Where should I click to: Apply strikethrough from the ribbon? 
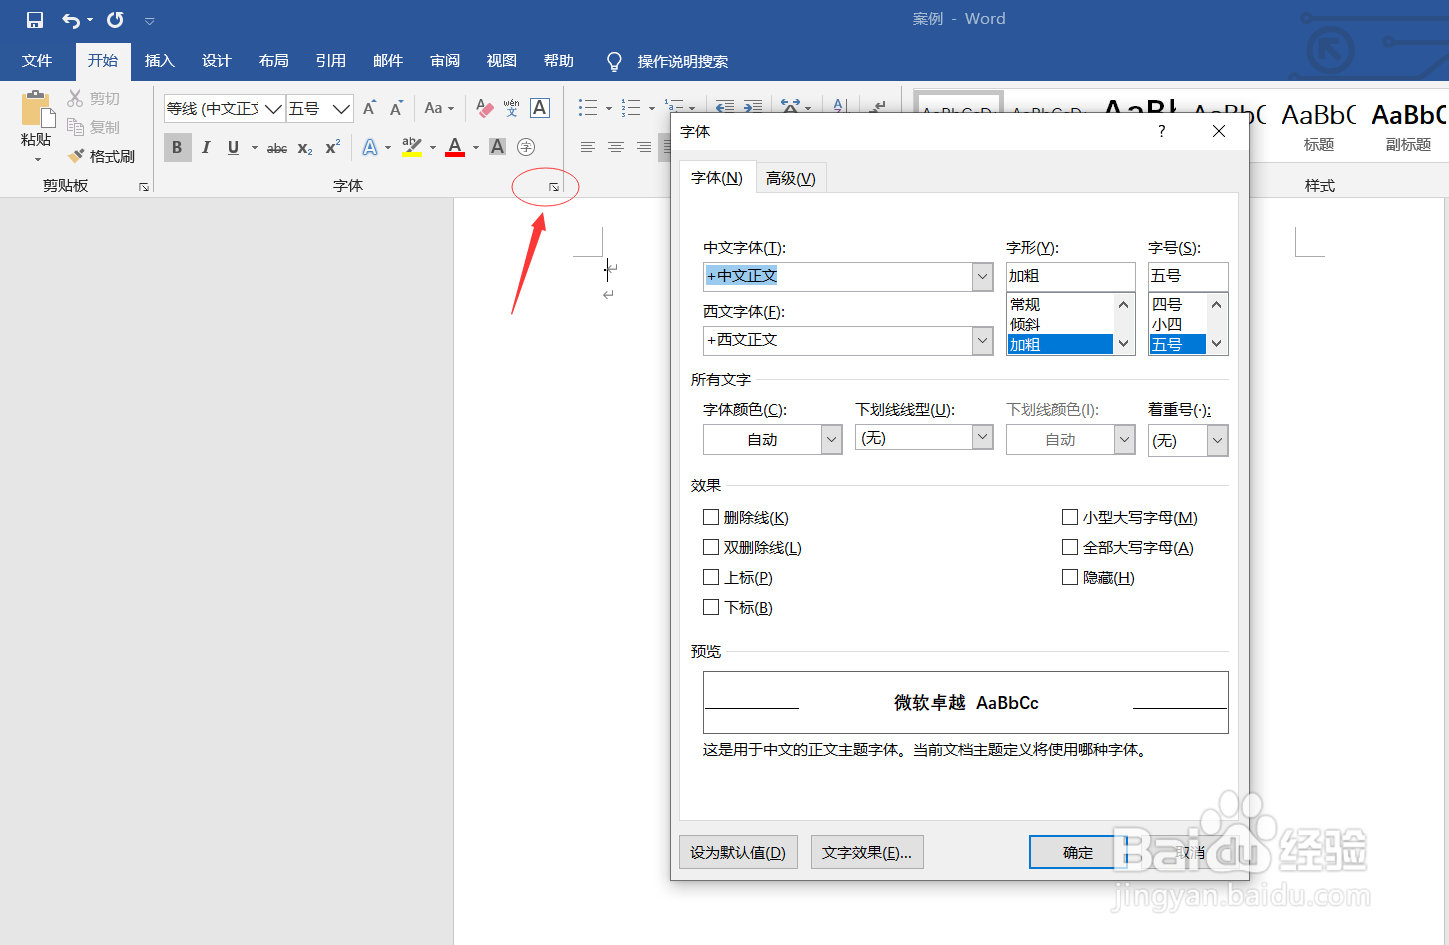coord(276,147)
